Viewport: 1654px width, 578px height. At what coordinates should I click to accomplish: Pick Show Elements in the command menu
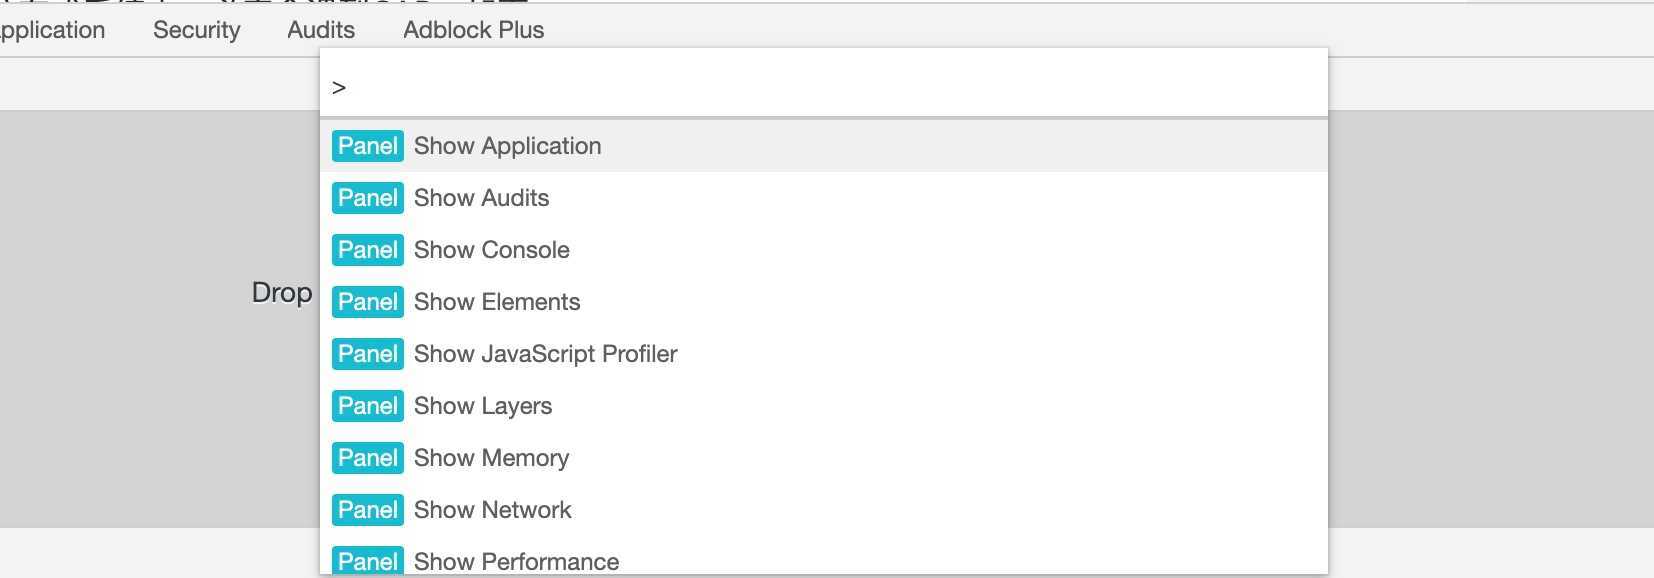[496, 302]
